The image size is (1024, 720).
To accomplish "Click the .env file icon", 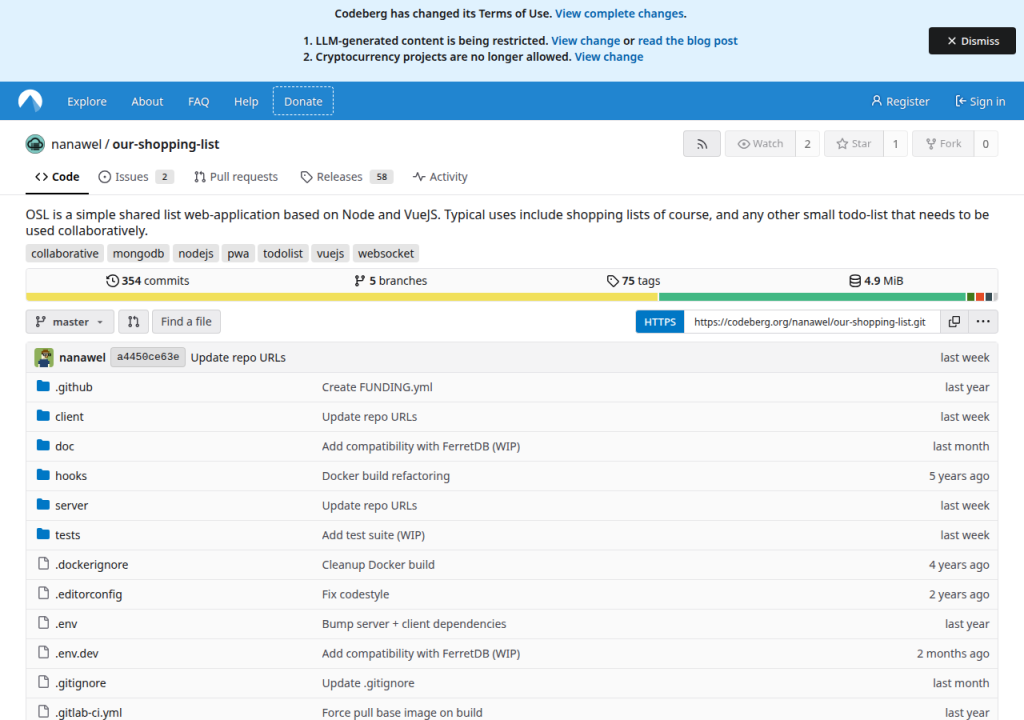I will (43, 623).
